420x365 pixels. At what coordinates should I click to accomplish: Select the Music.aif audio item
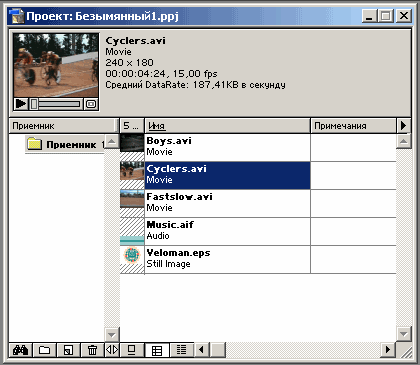point(227,231)
